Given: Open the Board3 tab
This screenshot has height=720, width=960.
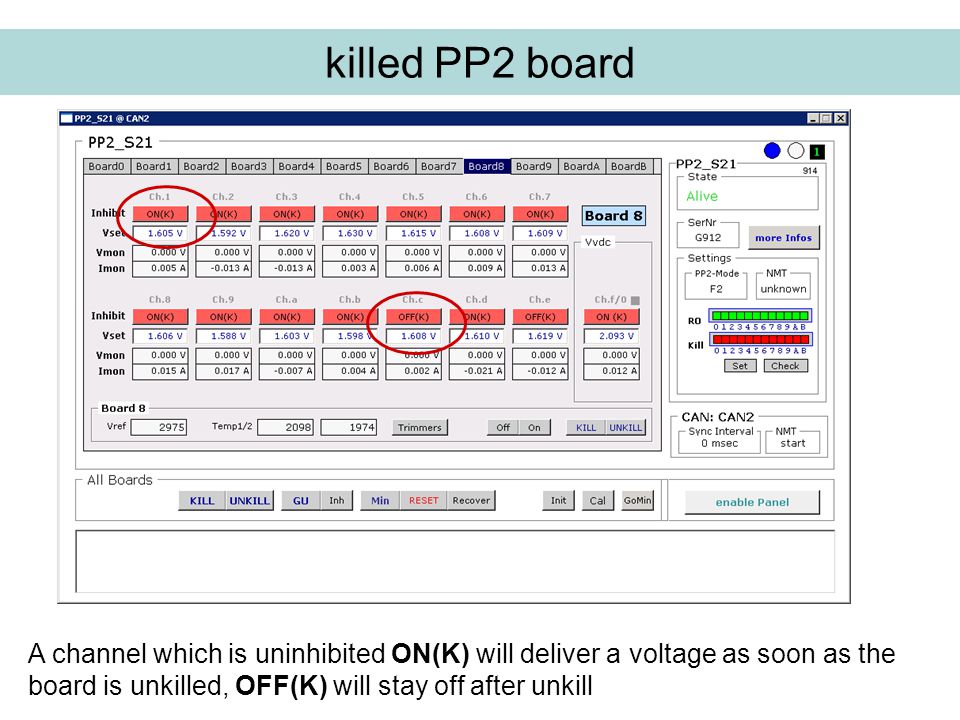Looking at the screenshot, I should (249, 167).
